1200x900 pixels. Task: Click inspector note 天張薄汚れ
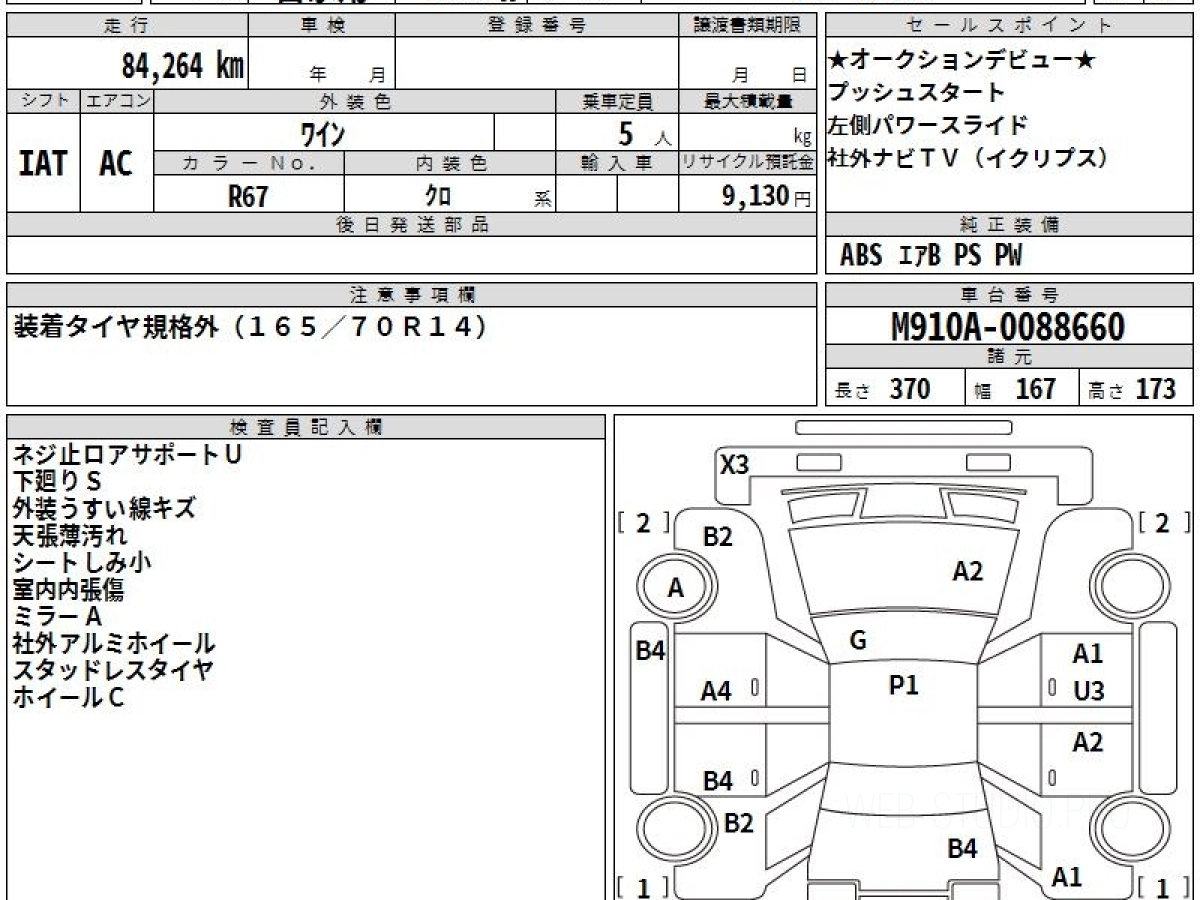[70, 535]
